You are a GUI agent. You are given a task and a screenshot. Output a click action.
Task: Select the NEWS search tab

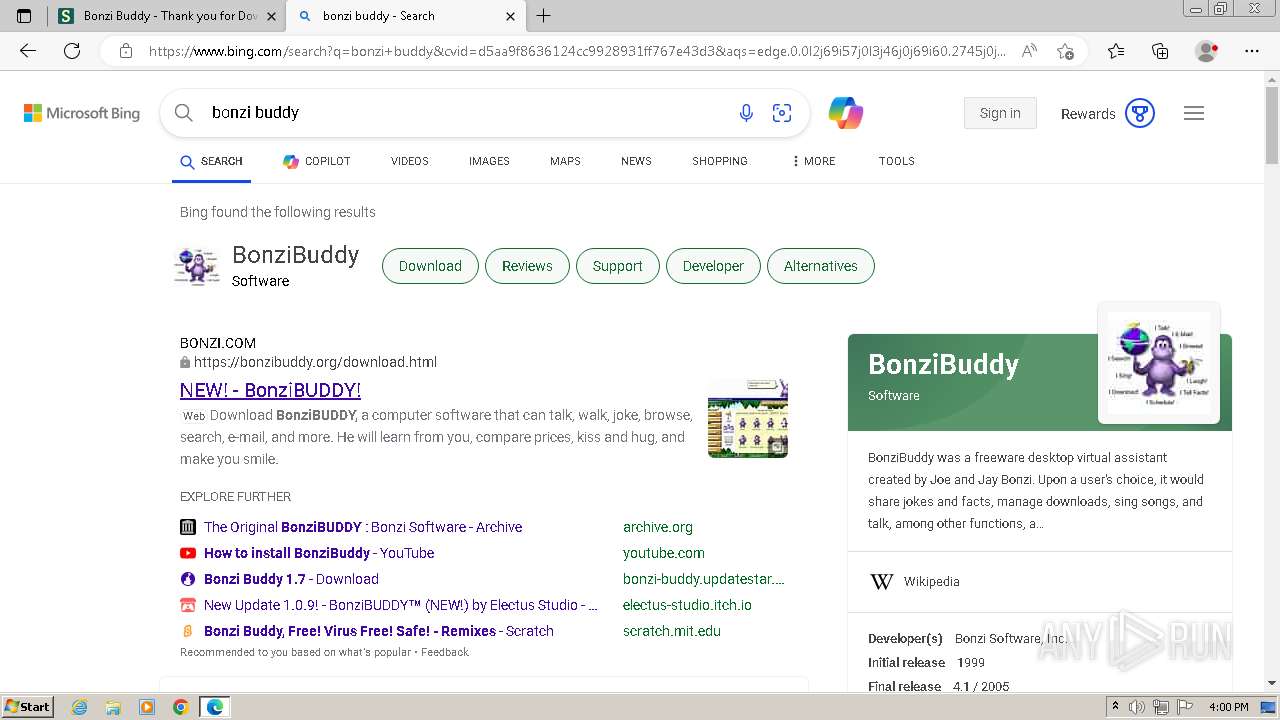(x=636, y=161)
